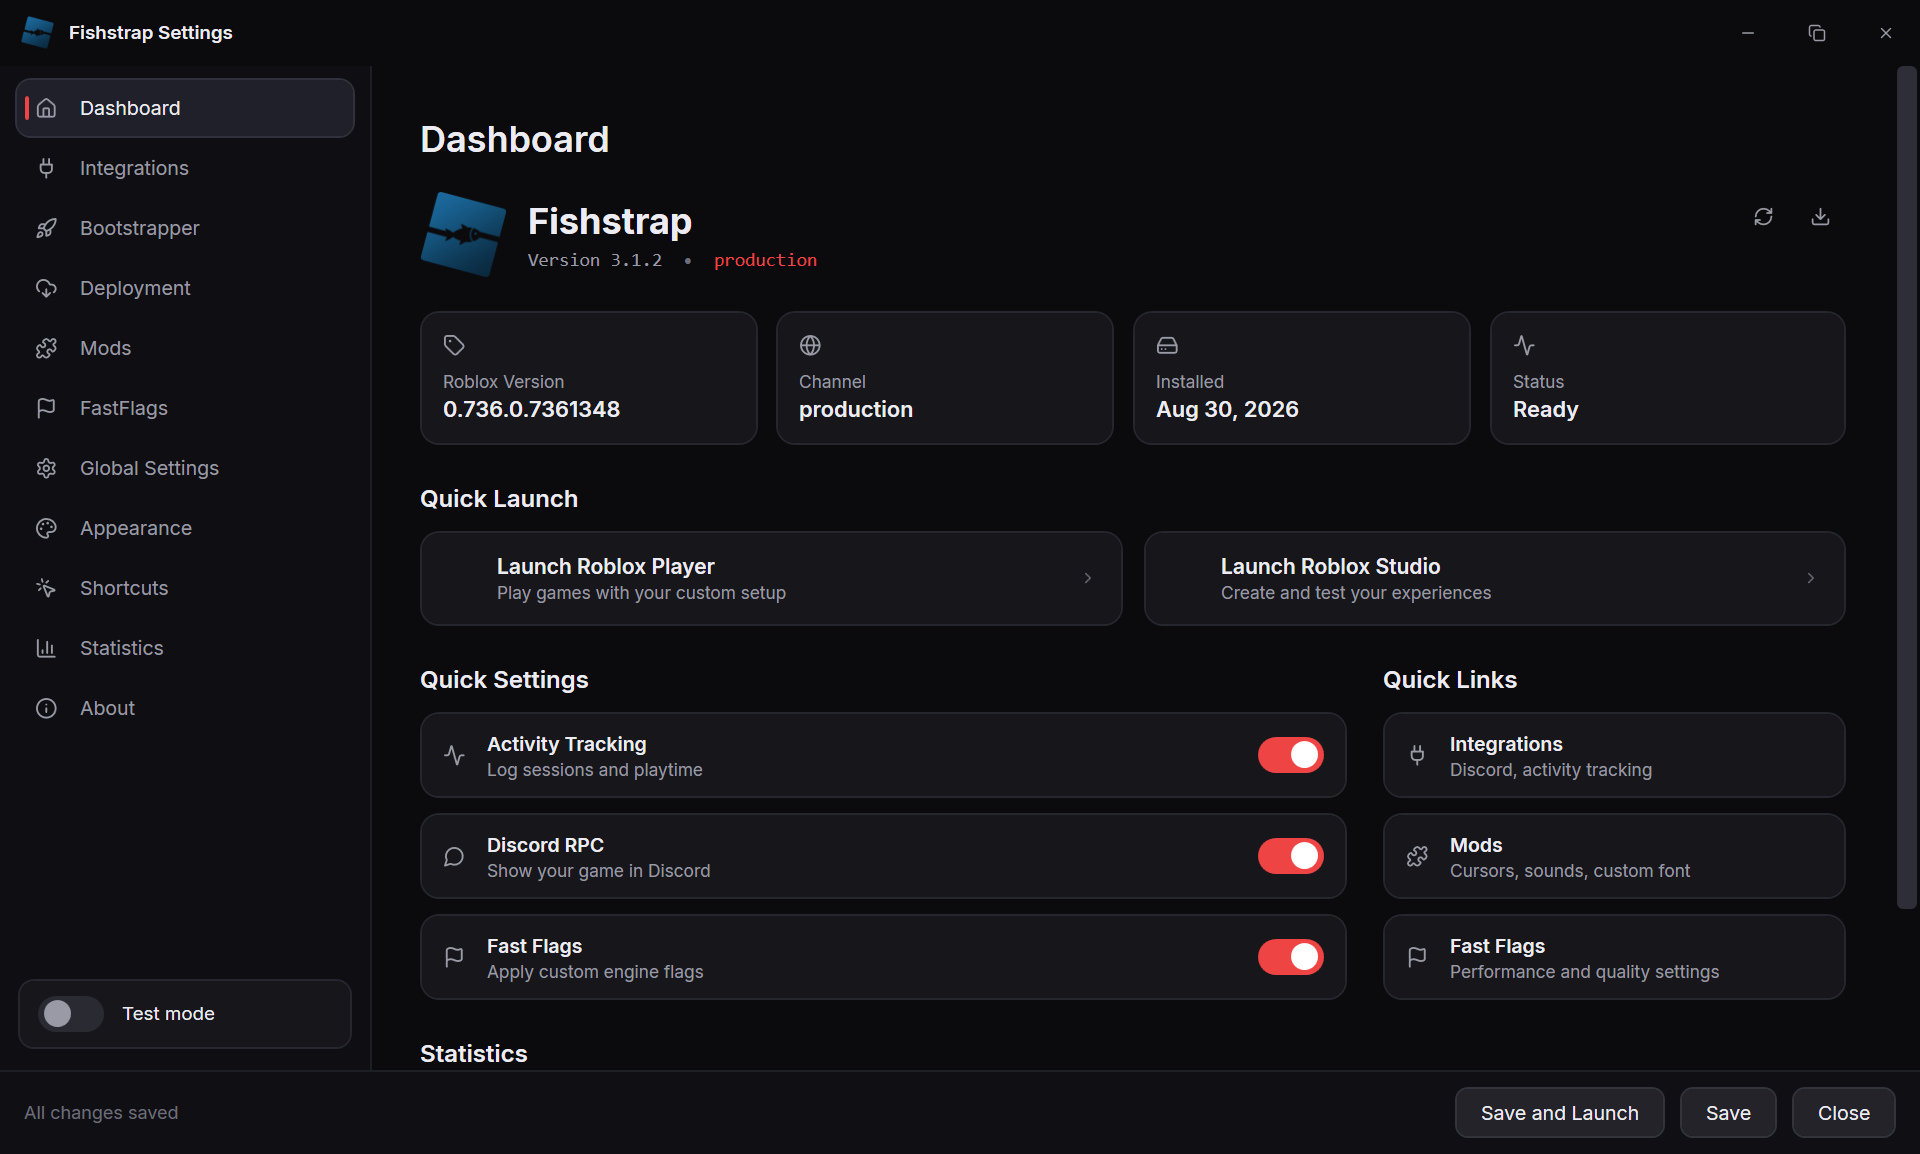Click the globe icon in Channel card
The image size is (1920, 1154).
pyautogui.click(x=810, y=345)
